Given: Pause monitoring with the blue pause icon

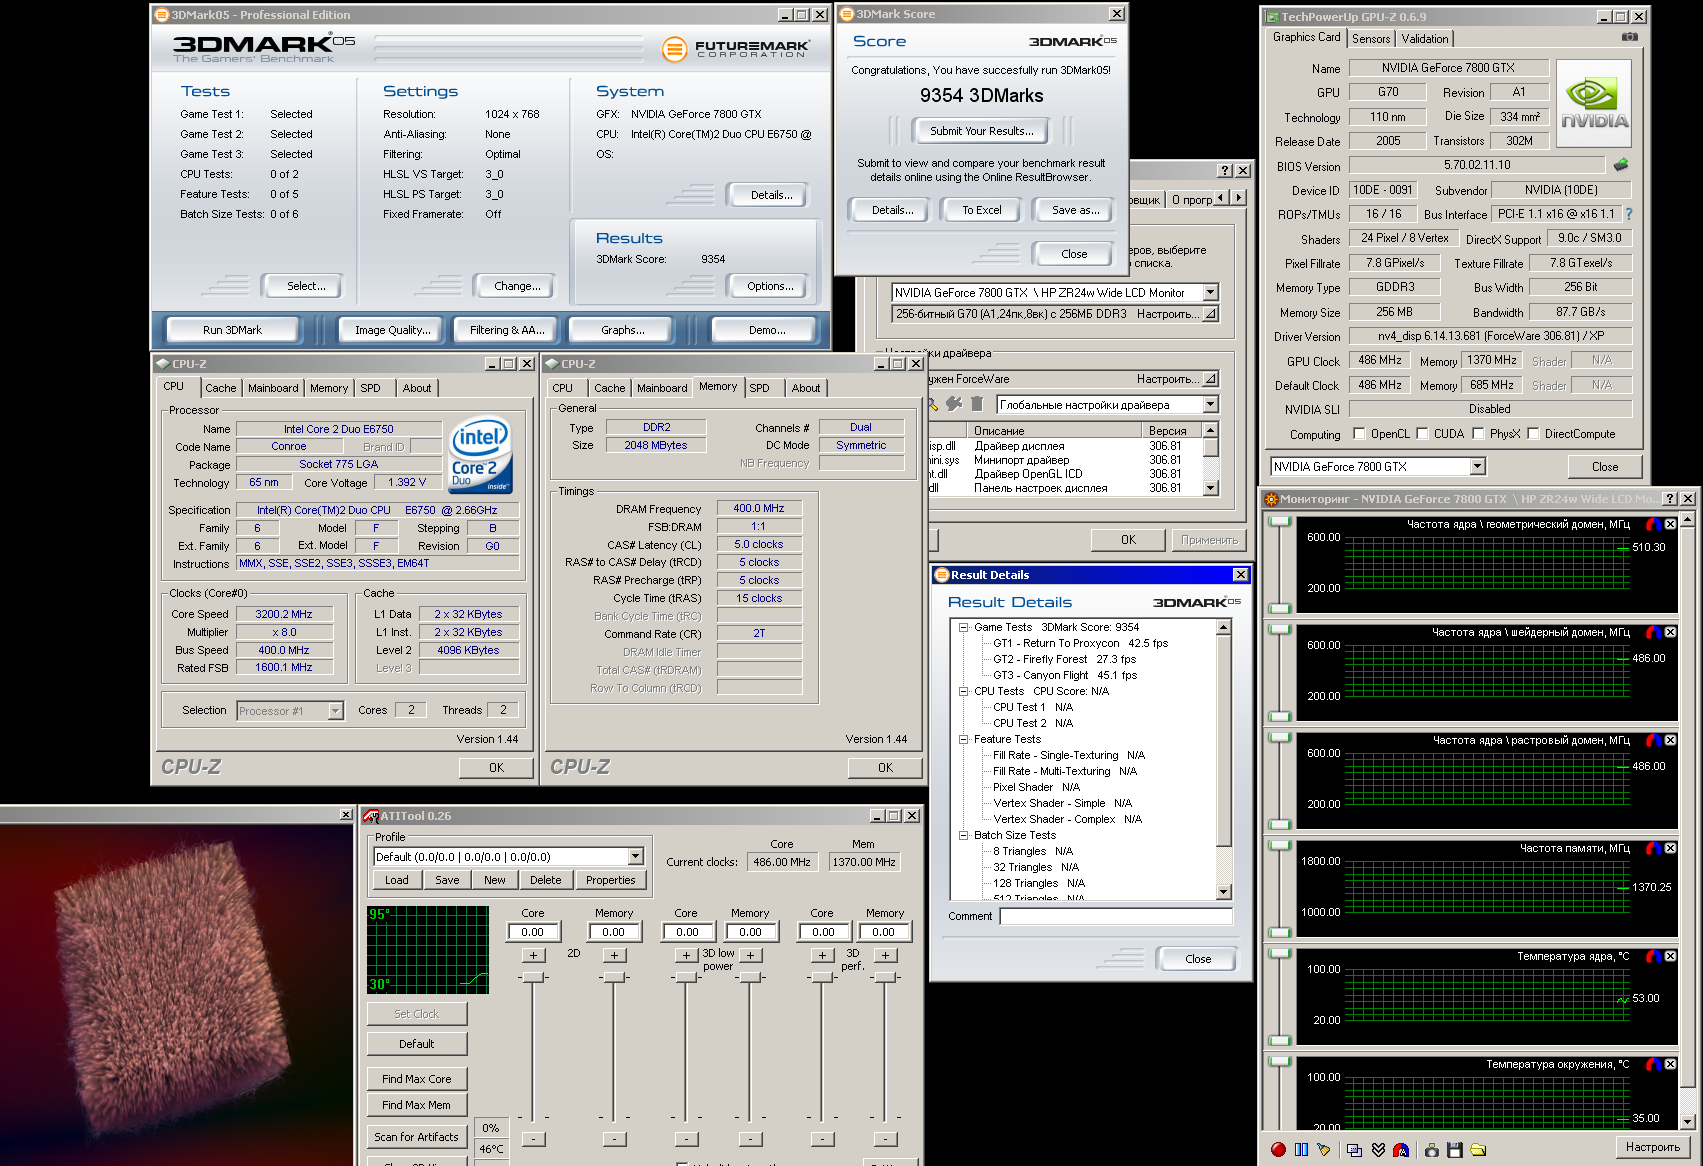Looking at the screenshot, I should point(1301,1149).
